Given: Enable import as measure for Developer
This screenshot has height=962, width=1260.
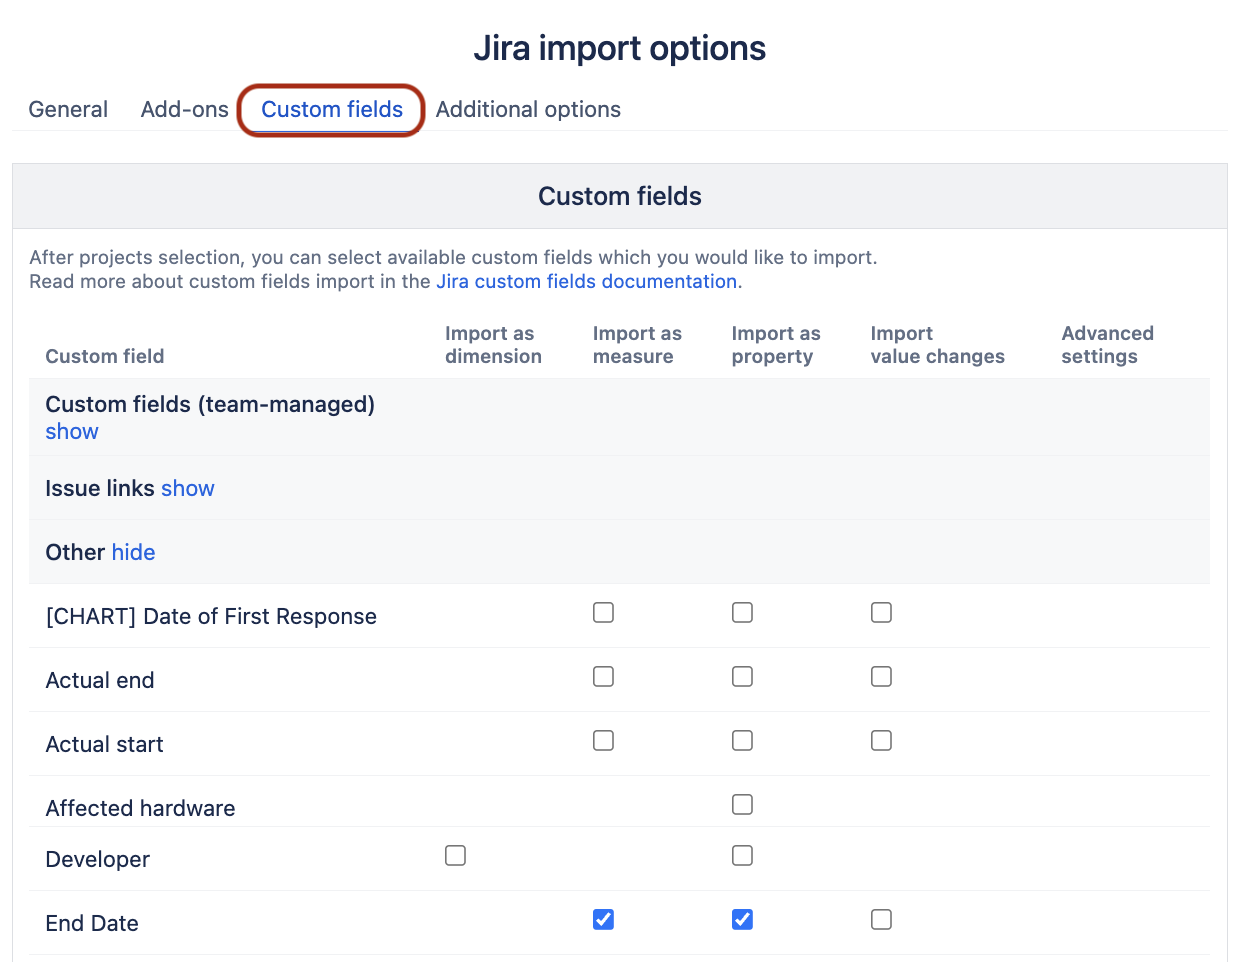Looking at the screenshot, I should pos(742,855).
